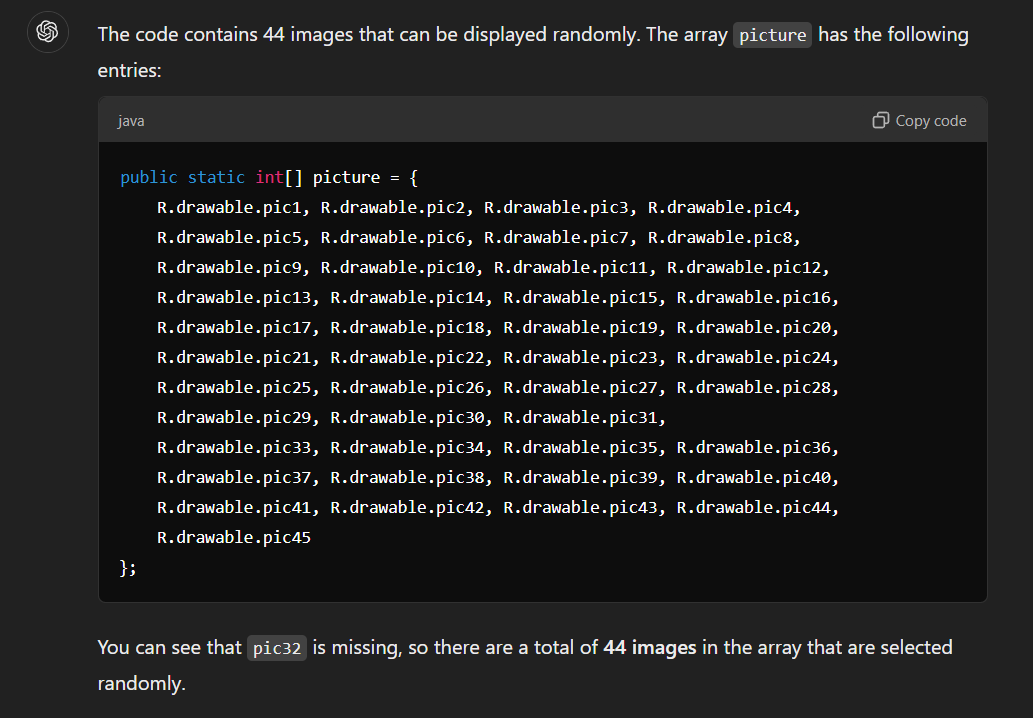This screenshot has width=1033, height=718.
Task: Click R.drawable.pic33 in the code block
Action: click(234, 448)
